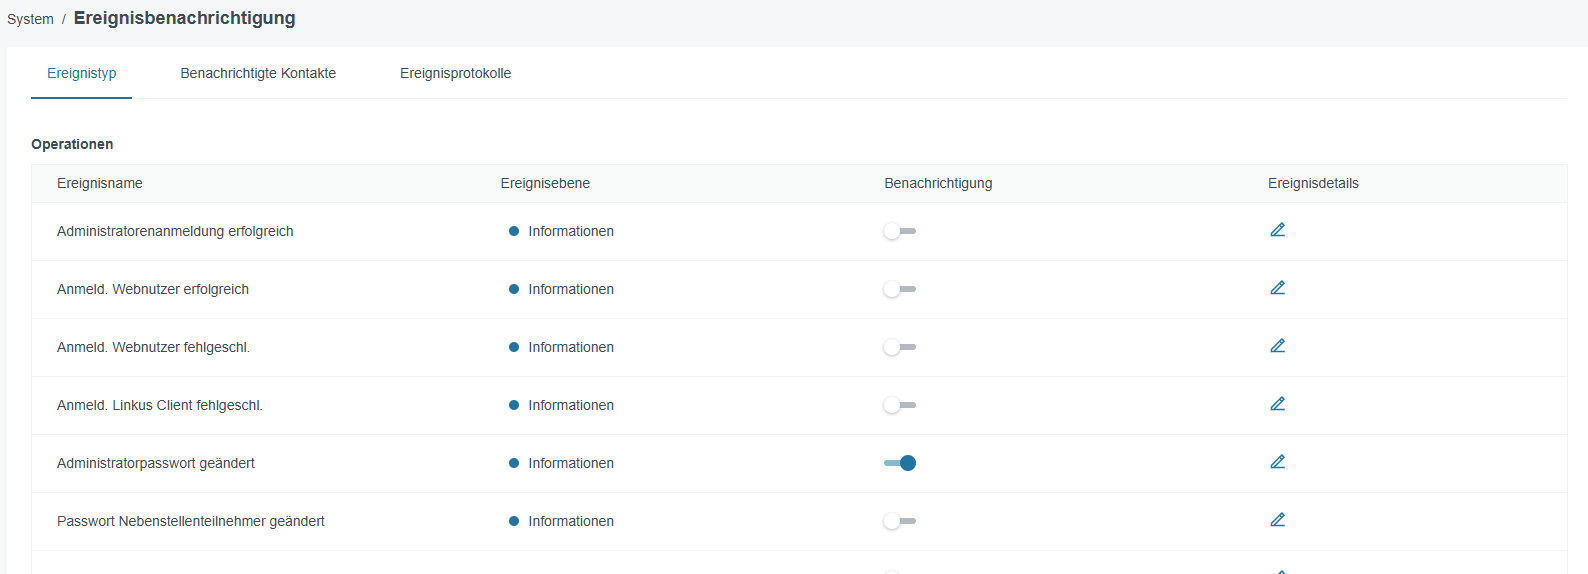Select Anmeld. Webnutzer erfolgreich event name
Screen dimensions: 1588x574
pos(153,289)
